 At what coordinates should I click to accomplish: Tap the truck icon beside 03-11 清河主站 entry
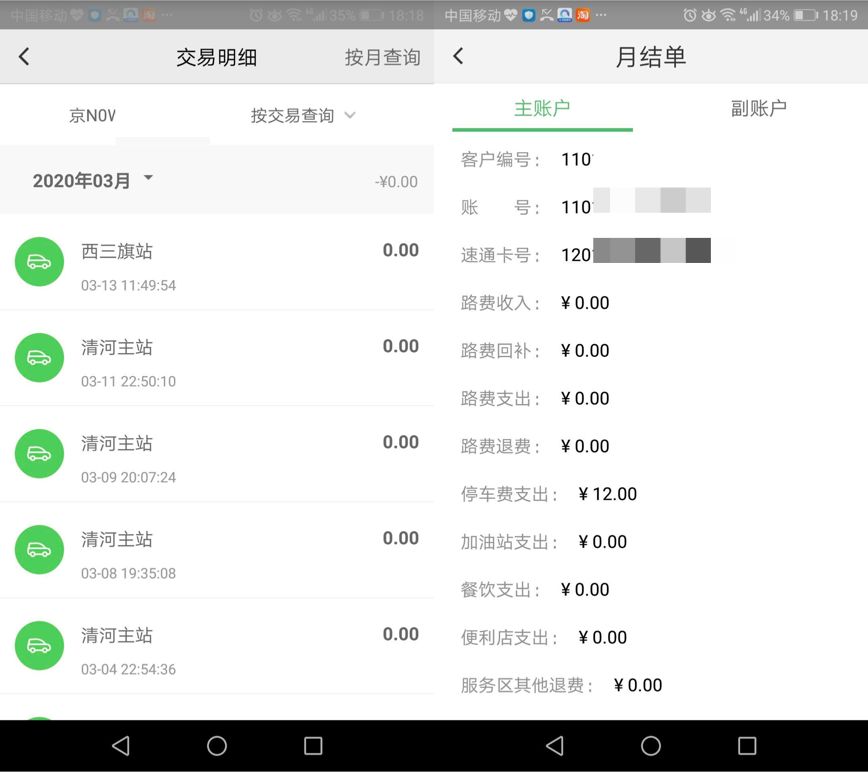pyautogui.click(x=39, y=358)
